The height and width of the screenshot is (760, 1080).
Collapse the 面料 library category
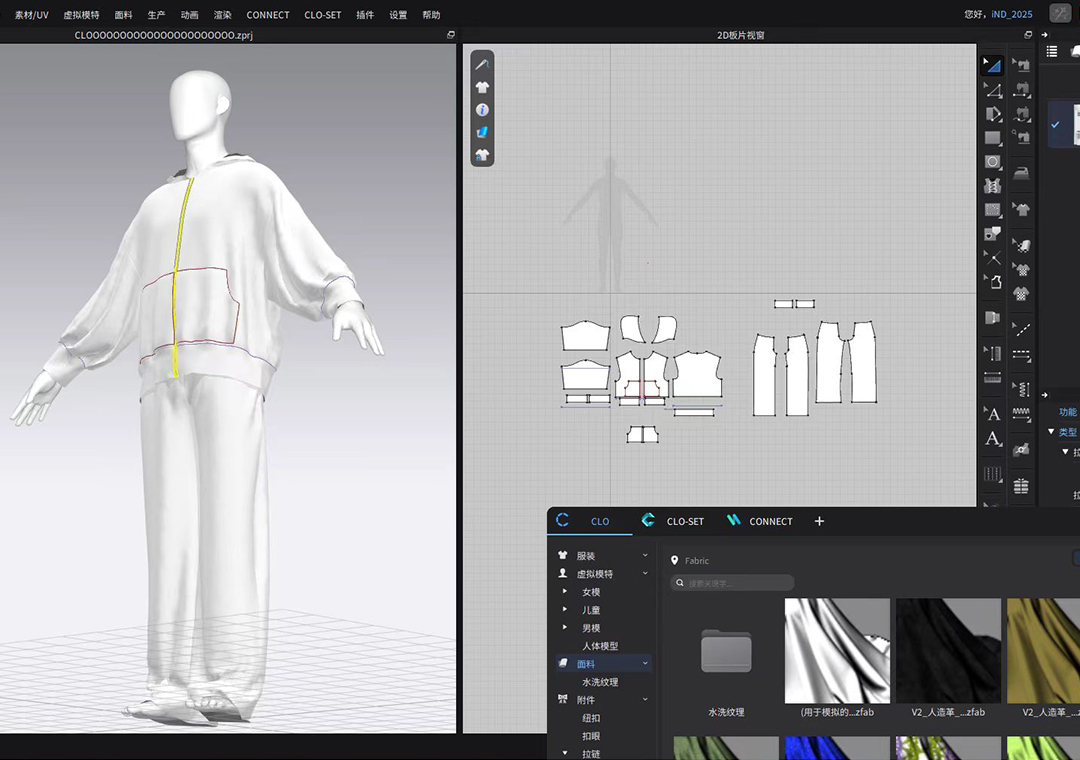645,664
